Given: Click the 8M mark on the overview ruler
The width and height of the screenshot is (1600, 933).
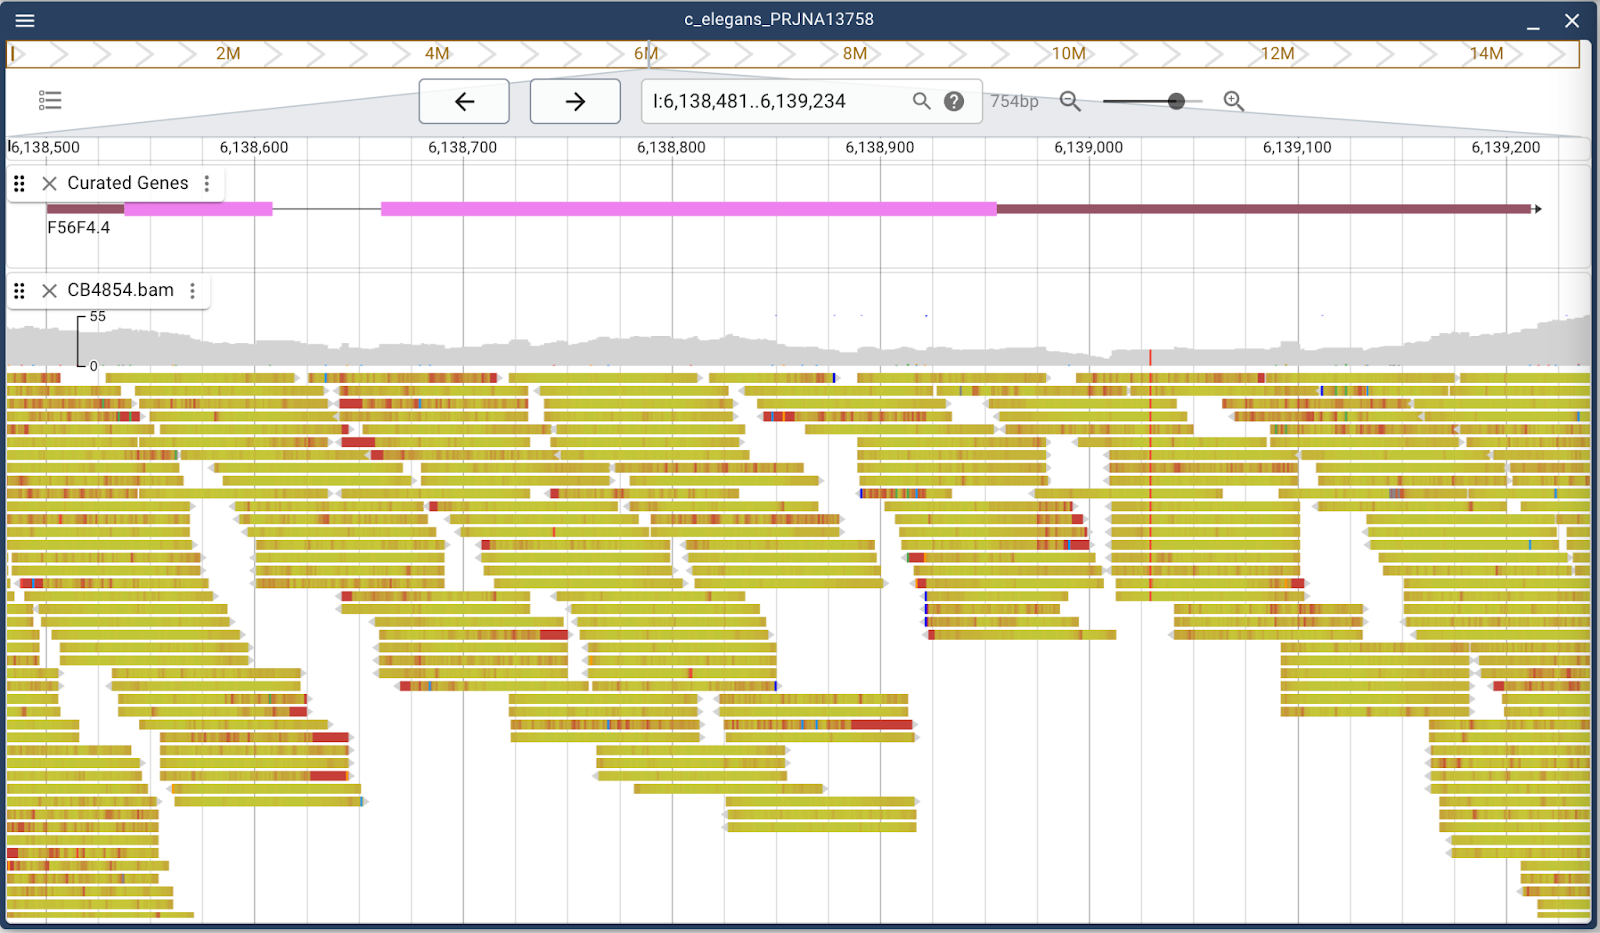Looking at the screenshot, I should point(855,53).
